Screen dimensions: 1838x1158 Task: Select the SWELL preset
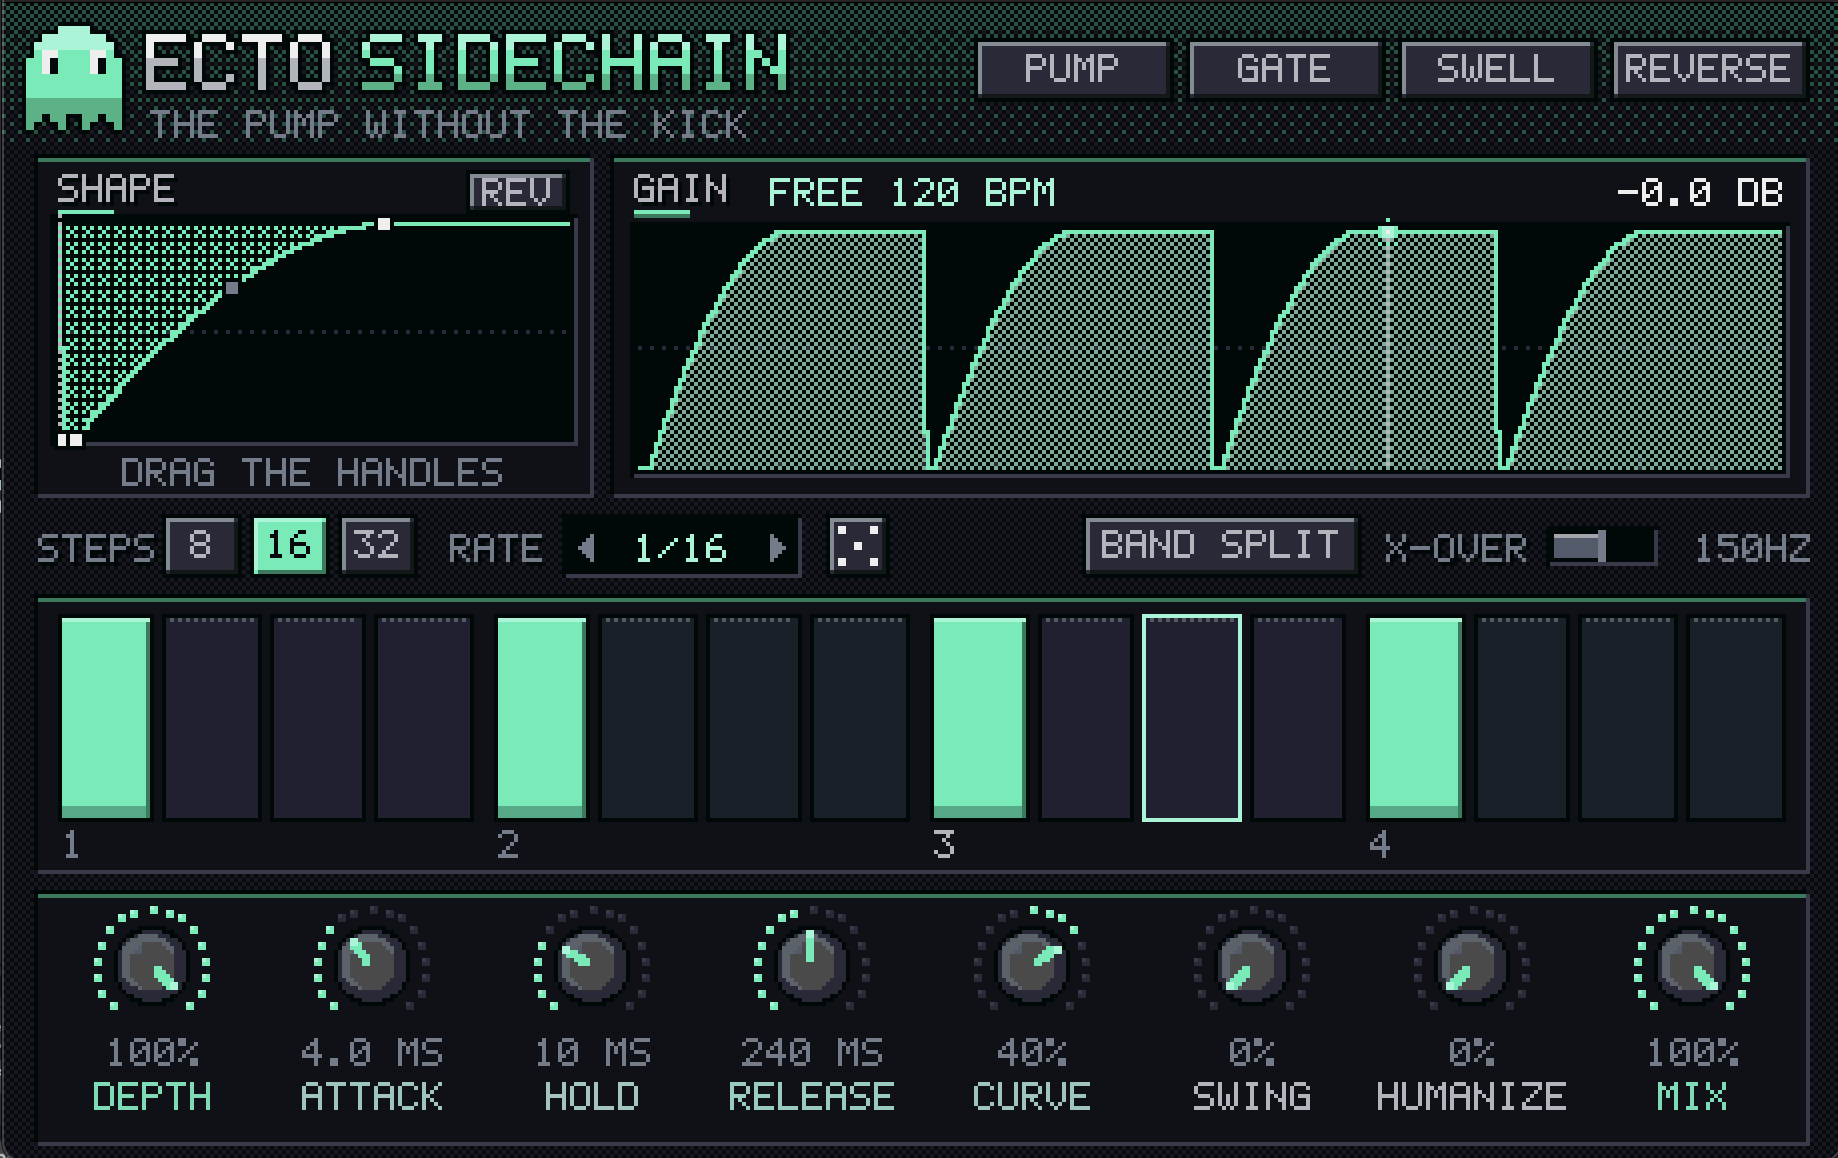pyautogui.click(x=1496, y=69)
